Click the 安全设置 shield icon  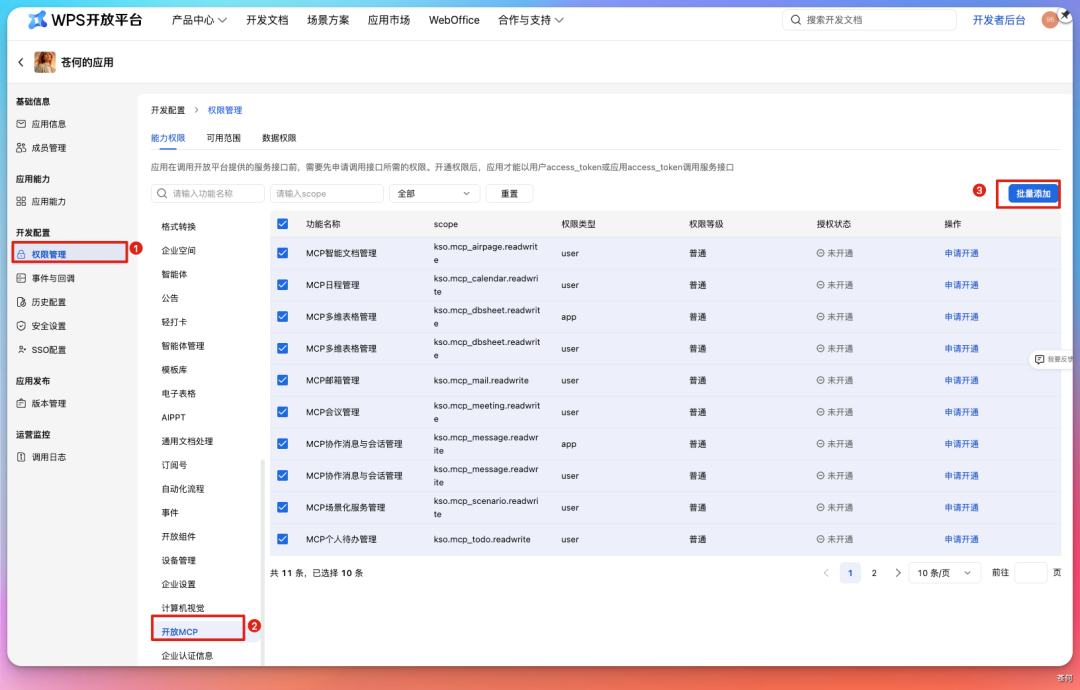(x=21, y=326)
